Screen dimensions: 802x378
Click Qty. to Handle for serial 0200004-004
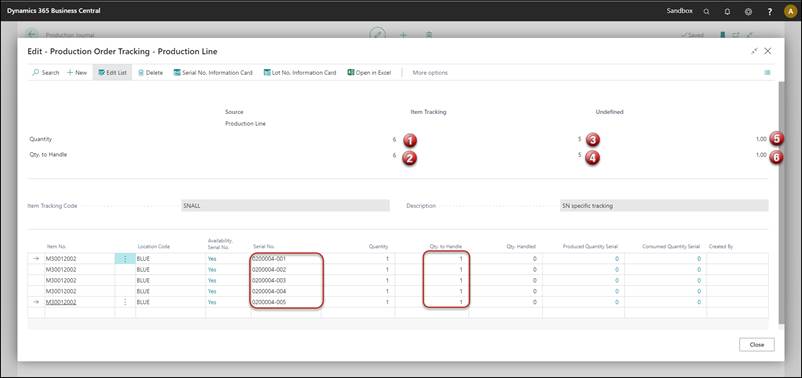[432, 291]
